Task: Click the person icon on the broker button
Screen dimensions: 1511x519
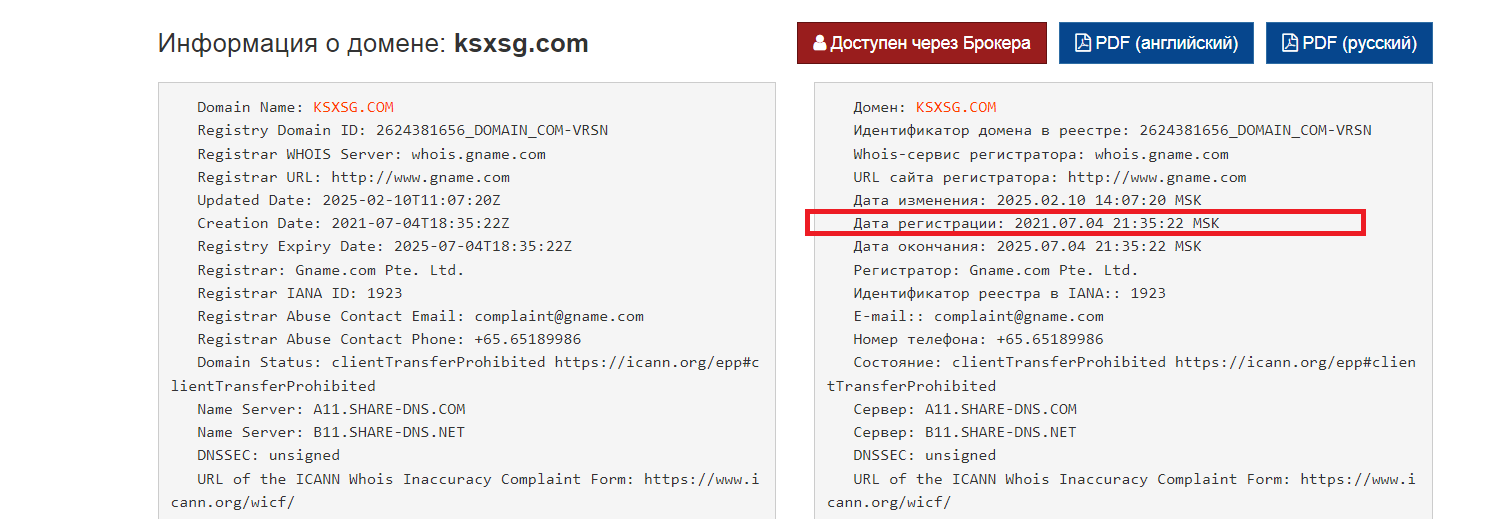Action: coord(820,44)
